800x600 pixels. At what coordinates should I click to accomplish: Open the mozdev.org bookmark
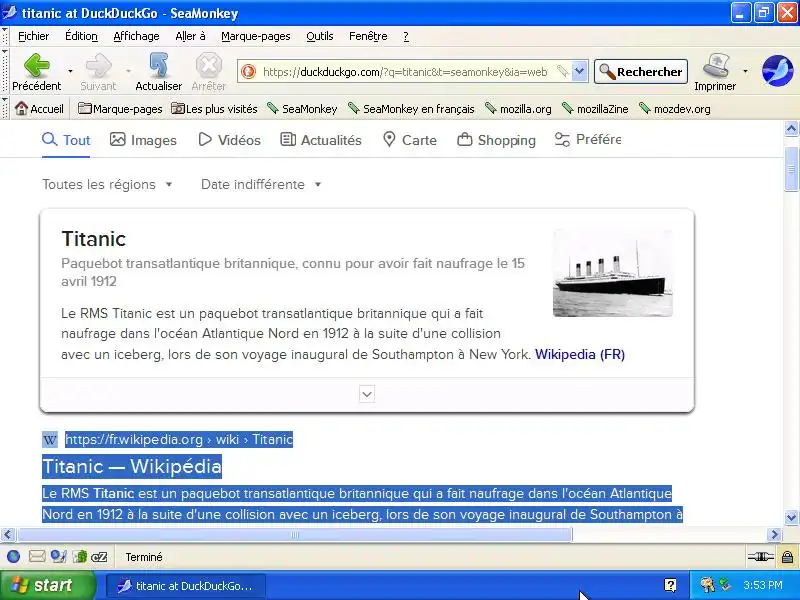pyautogui.click(x=674, y=109)
